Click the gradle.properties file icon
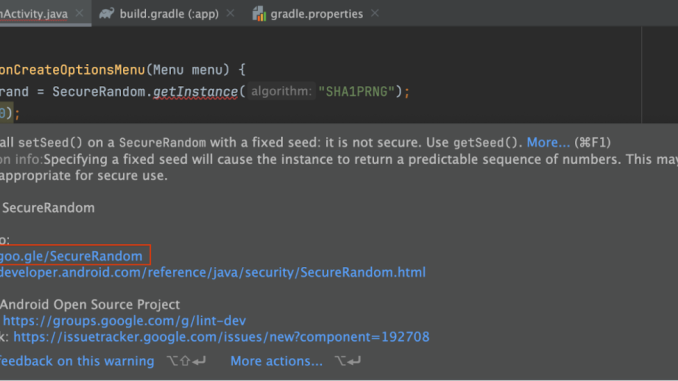This screenshot has width=678, height=381. [259, 14]
